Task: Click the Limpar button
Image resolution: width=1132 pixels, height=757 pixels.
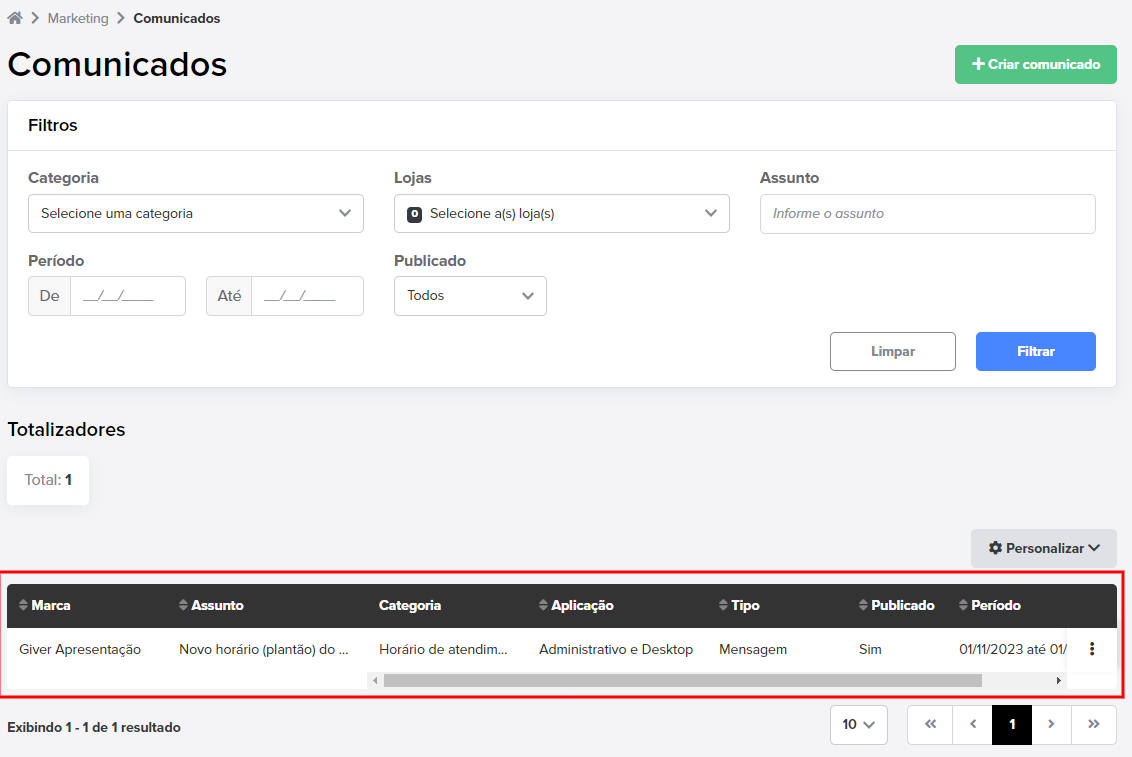Action: tap(892, 351)
